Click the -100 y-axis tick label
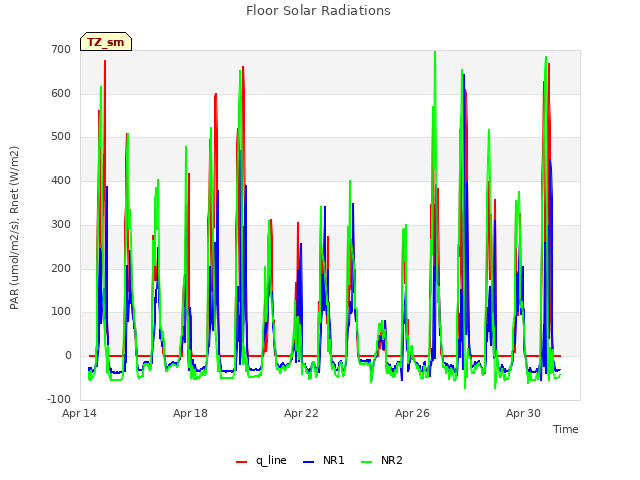The height and width of the screenshot is (480, 640). coord(59,399)
